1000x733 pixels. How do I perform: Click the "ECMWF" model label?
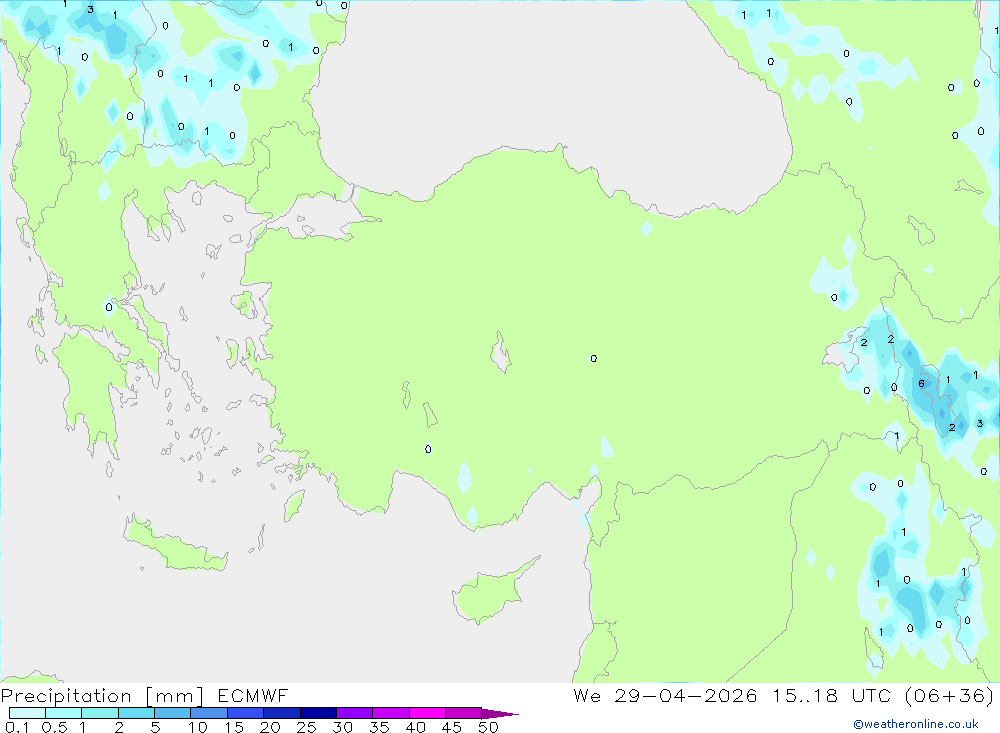pyautogui.click(x=253, y=695)
